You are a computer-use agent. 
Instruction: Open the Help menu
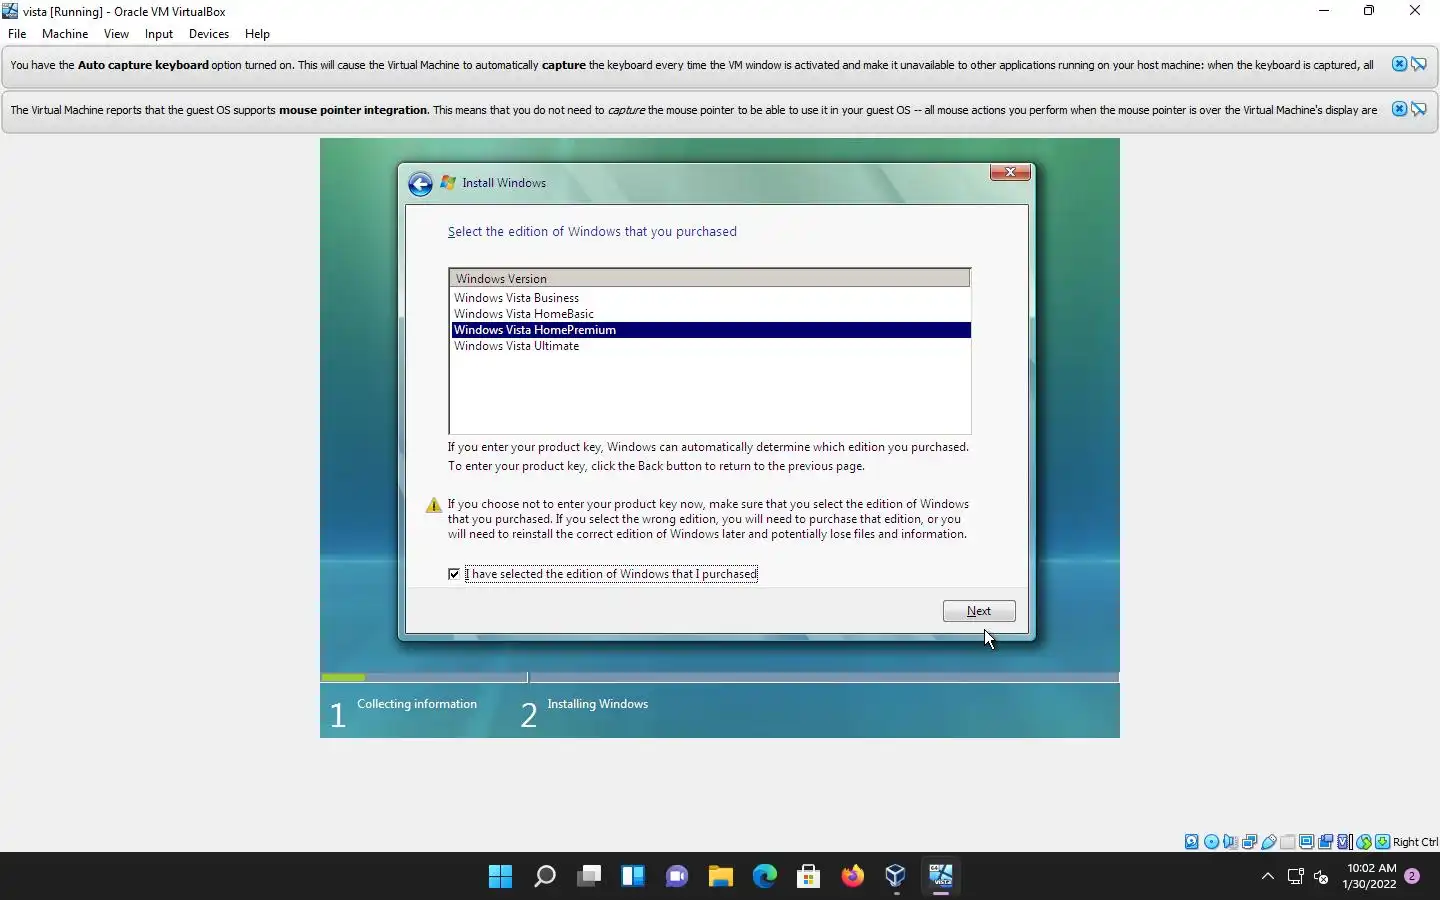[x=257, y=33]
